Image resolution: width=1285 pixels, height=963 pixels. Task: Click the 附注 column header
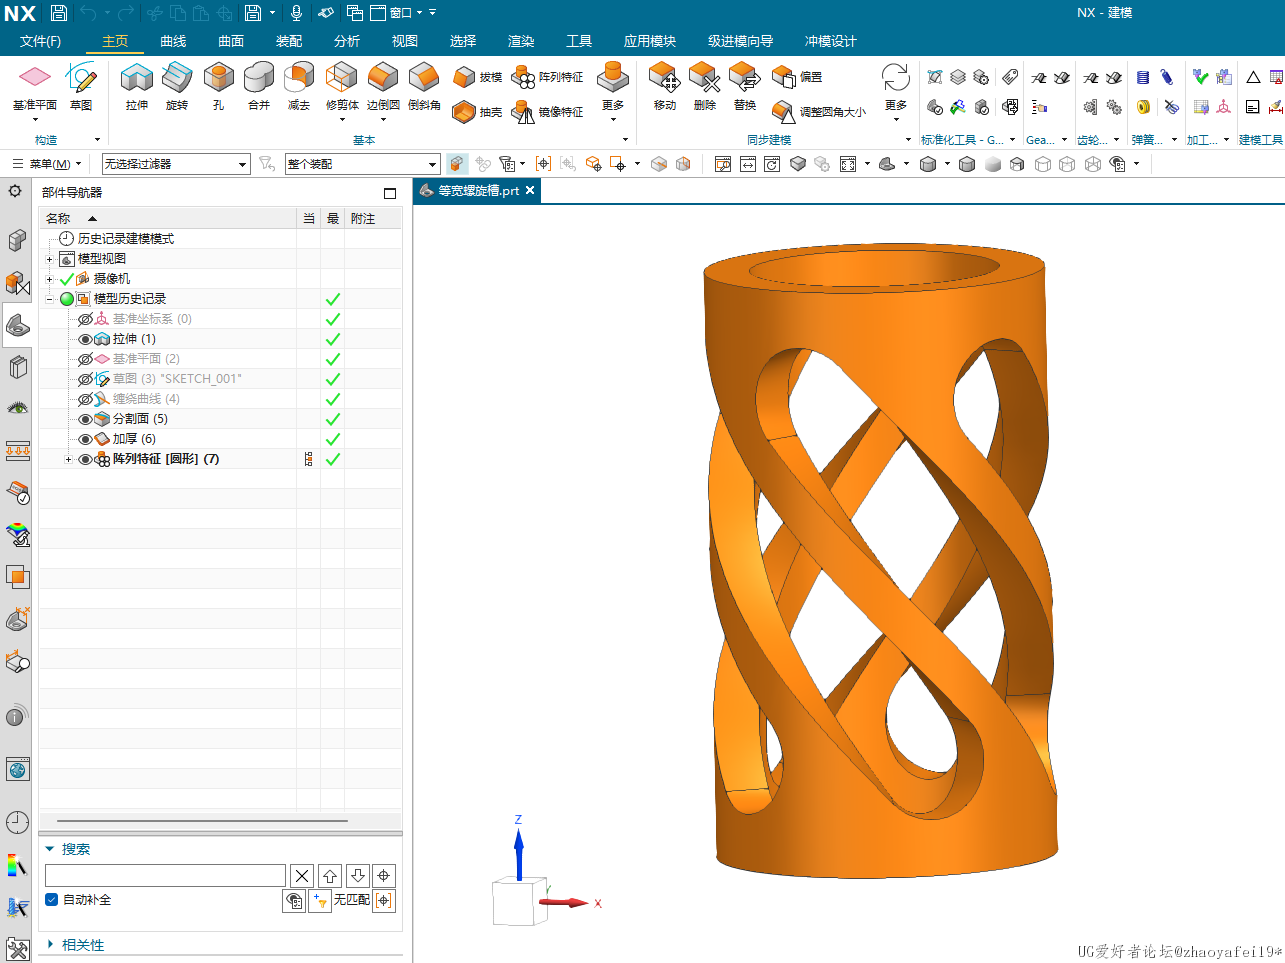[x=372, y=218]
